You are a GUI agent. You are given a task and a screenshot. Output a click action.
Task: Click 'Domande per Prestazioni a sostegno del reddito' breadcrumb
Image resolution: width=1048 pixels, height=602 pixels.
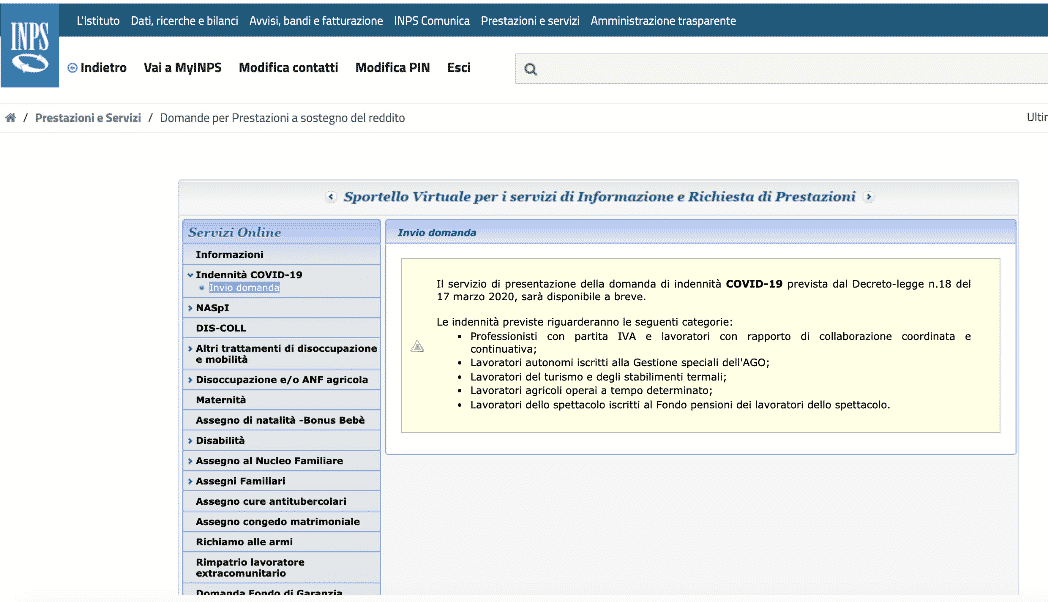282,118
